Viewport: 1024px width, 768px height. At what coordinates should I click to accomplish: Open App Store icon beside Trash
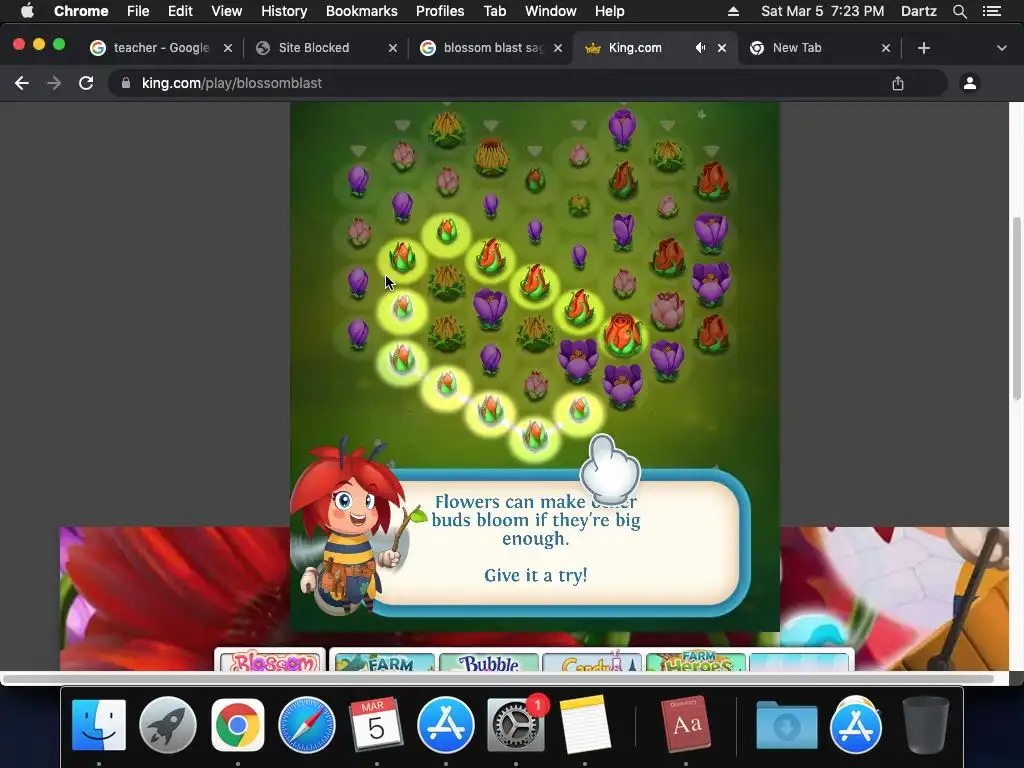[x=856, y=725]
